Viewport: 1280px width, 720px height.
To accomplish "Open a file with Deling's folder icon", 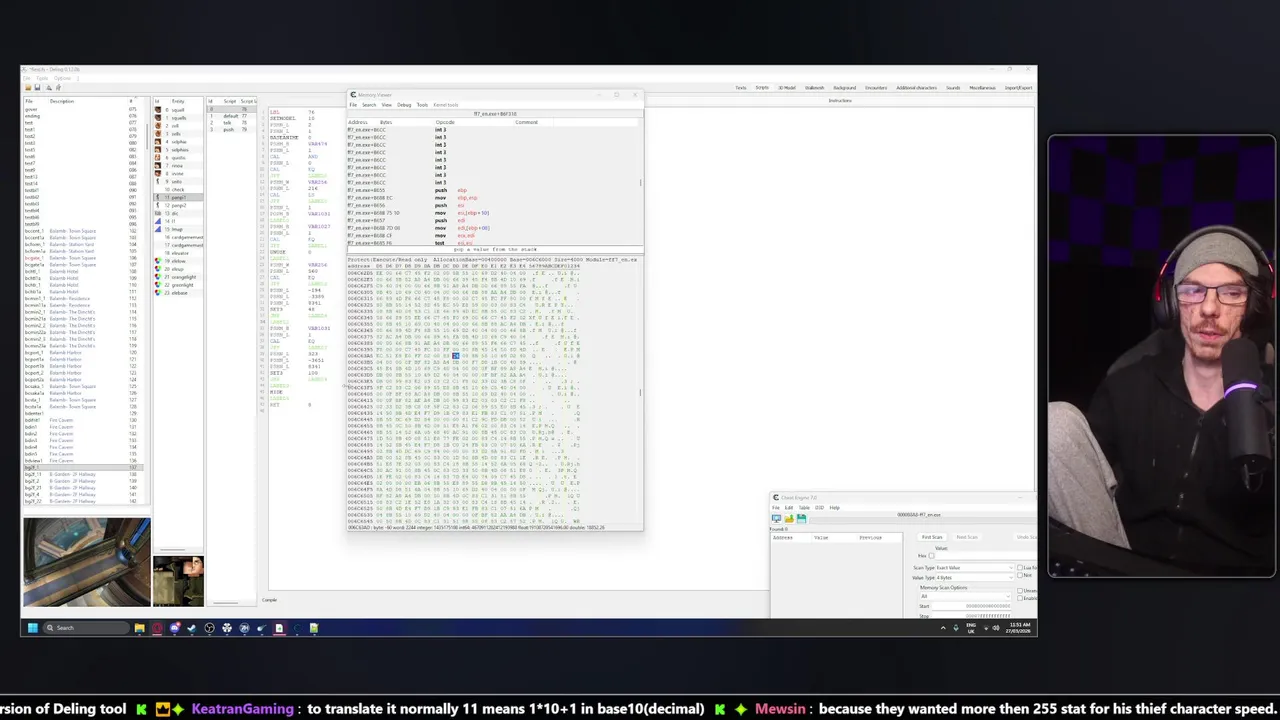I will [x=28, y=88].
